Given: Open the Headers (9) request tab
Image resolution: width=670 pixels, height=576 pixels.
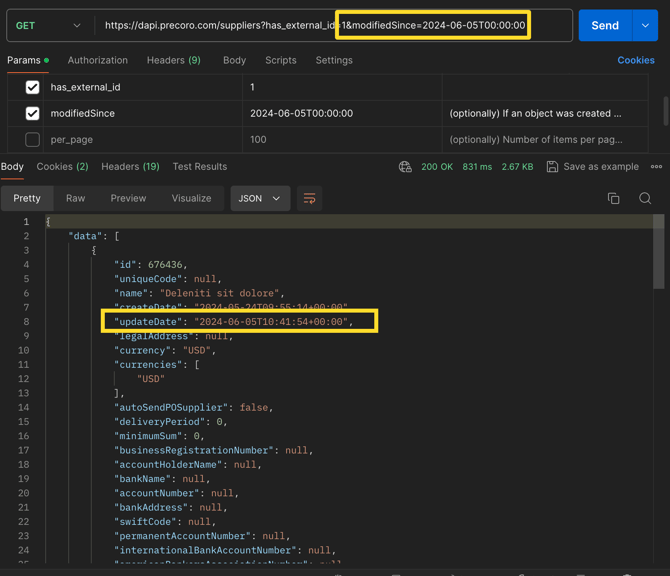Looking at the screenshot, I should pos(173,60).
